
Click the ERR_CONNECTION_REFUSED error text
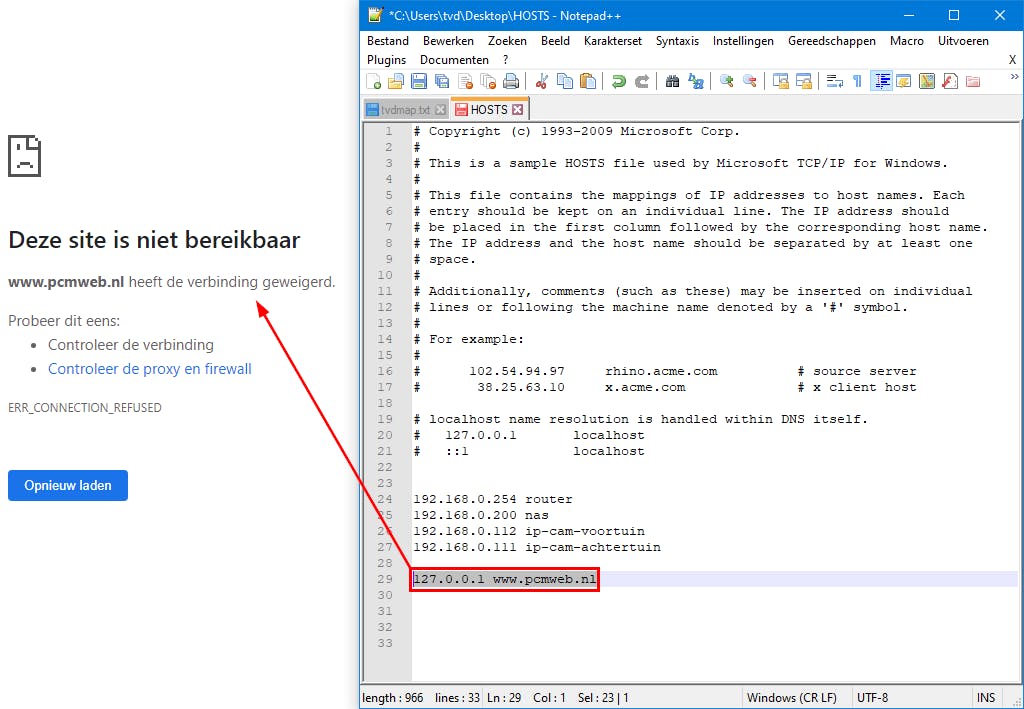click(85, 407)
